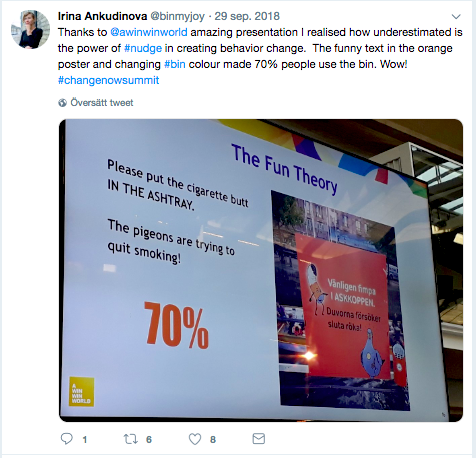Click the @binmyjoy handle

coord(178,16)
